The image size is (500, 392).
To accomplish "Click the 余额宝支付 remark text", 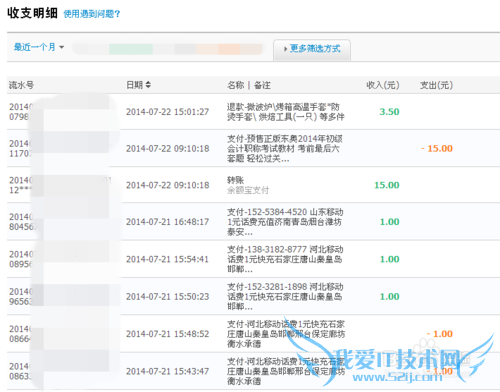I will 248,190.
